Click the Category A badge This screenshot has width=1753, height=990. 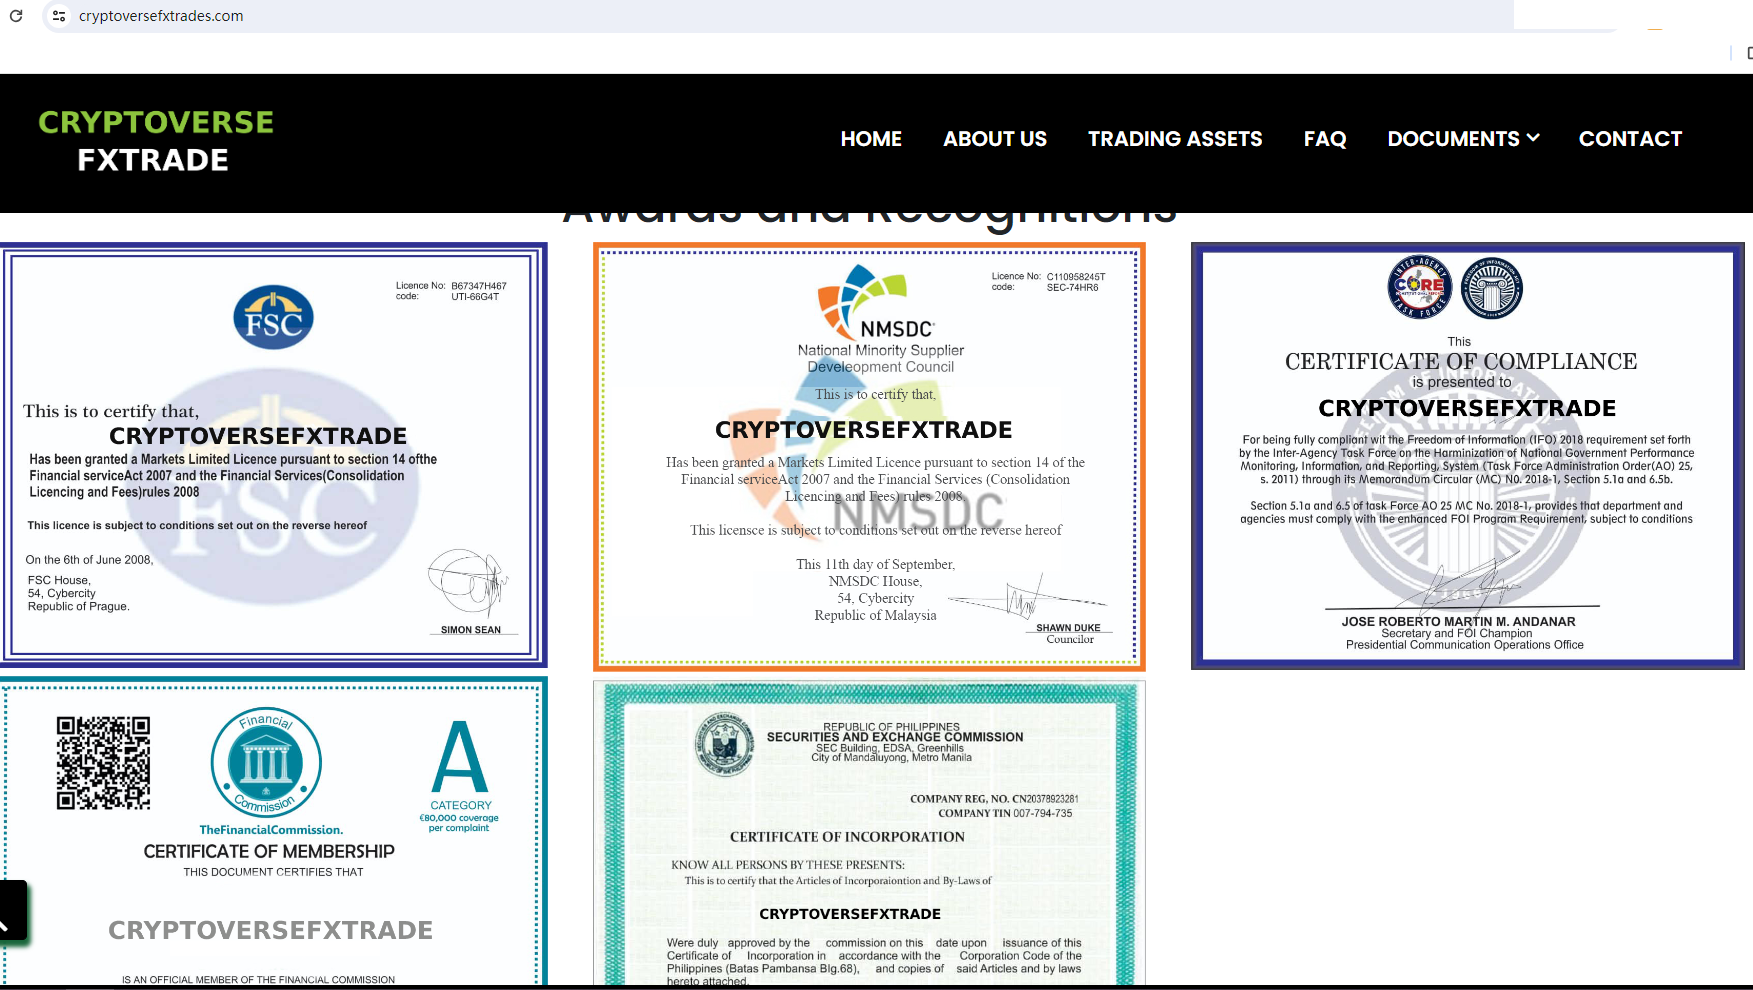click(x=460, y=776)
